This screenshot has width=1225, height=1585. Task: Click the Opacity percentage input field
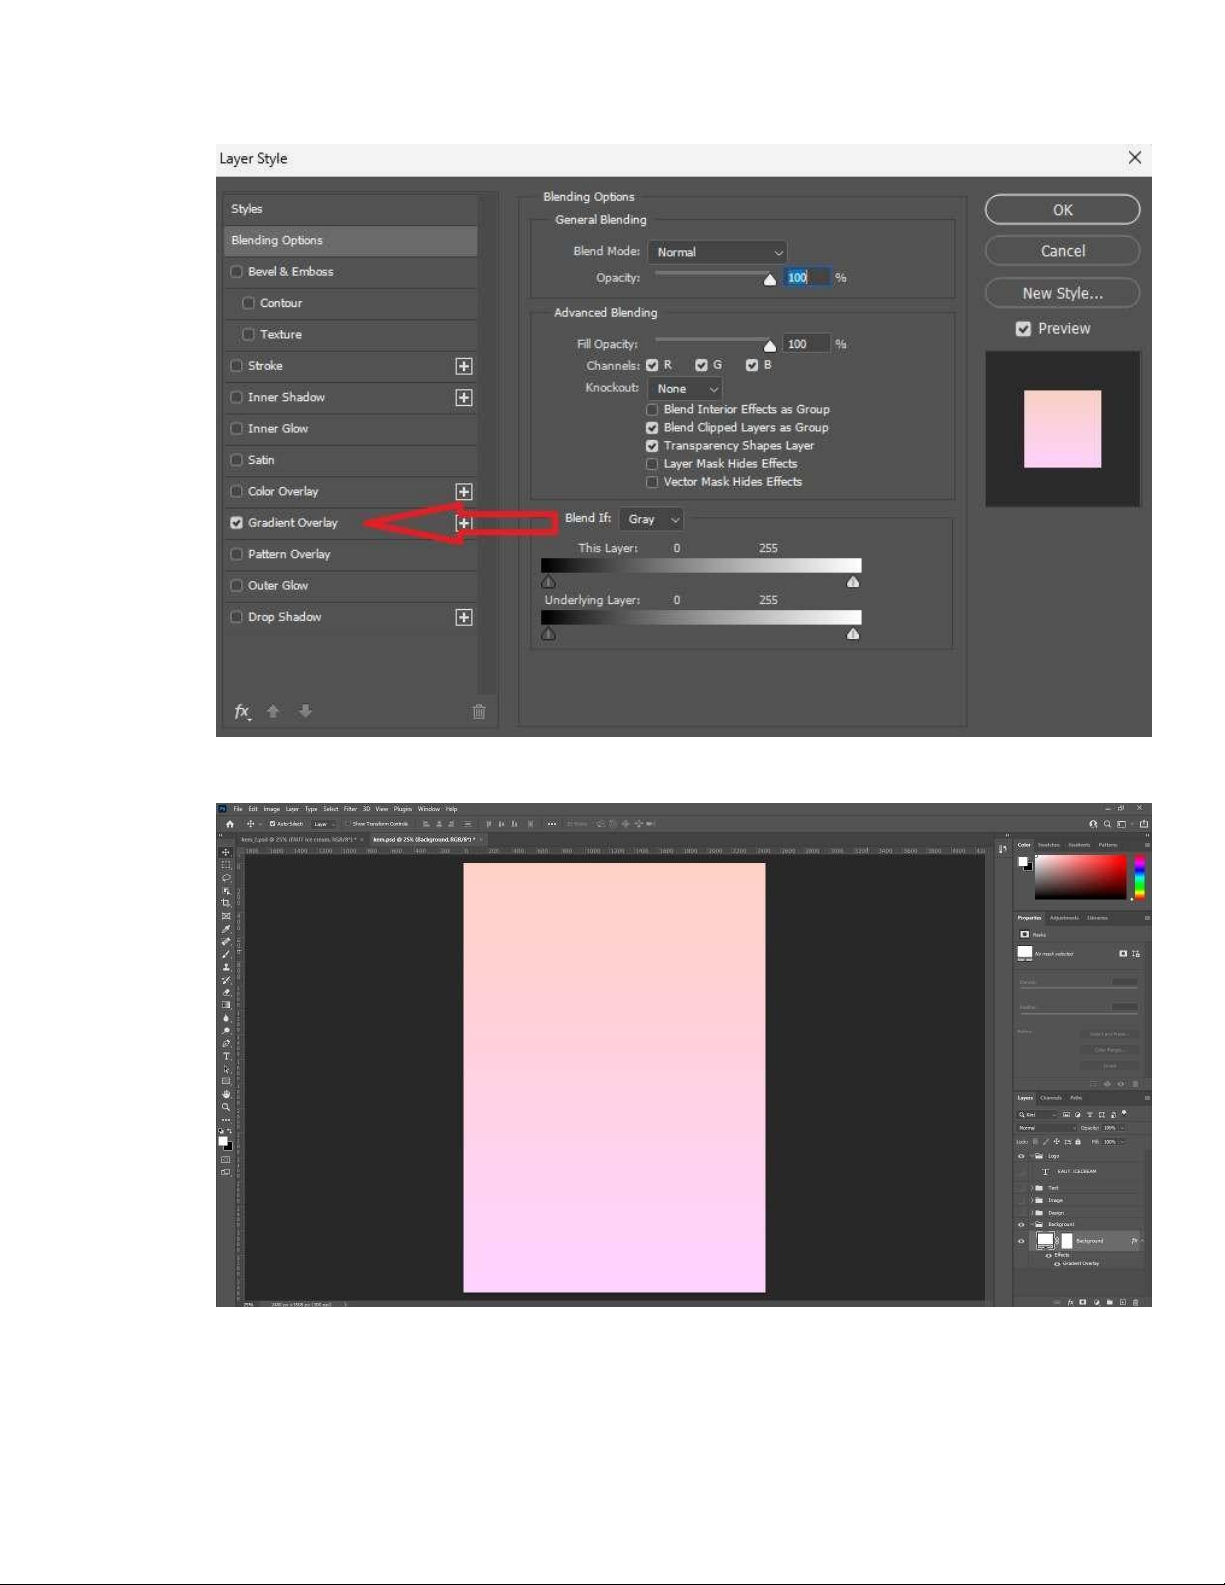pyautogui.click(x=806, y=278)
